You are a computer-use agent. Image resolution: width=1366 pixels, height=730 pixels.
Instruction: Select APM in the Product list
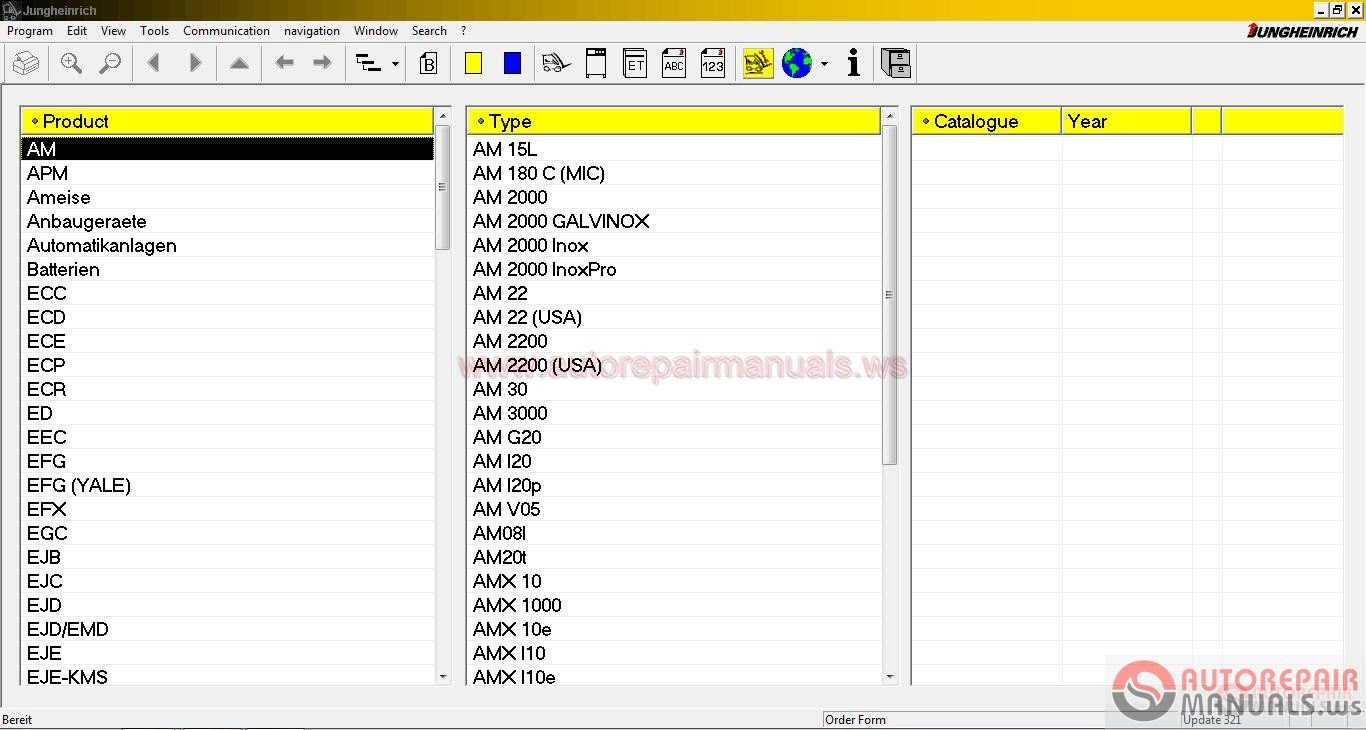pyautogui.click(x=228, y=173)
